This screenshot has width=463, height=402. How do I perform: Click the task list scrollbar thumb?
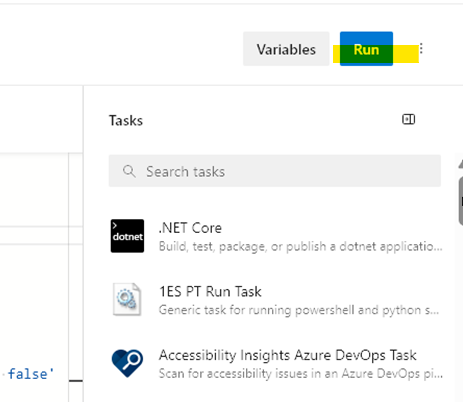(x=461, y=201)
